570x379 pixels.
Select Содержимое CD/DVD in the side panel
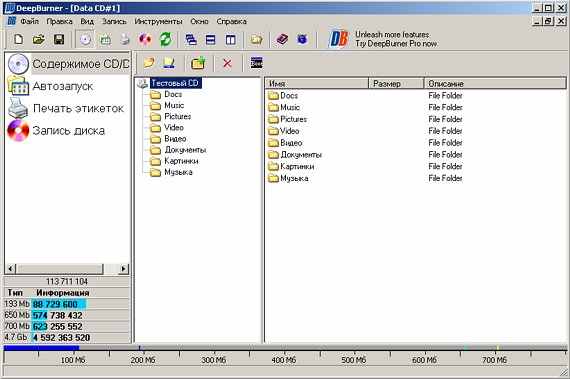(68, 64)
